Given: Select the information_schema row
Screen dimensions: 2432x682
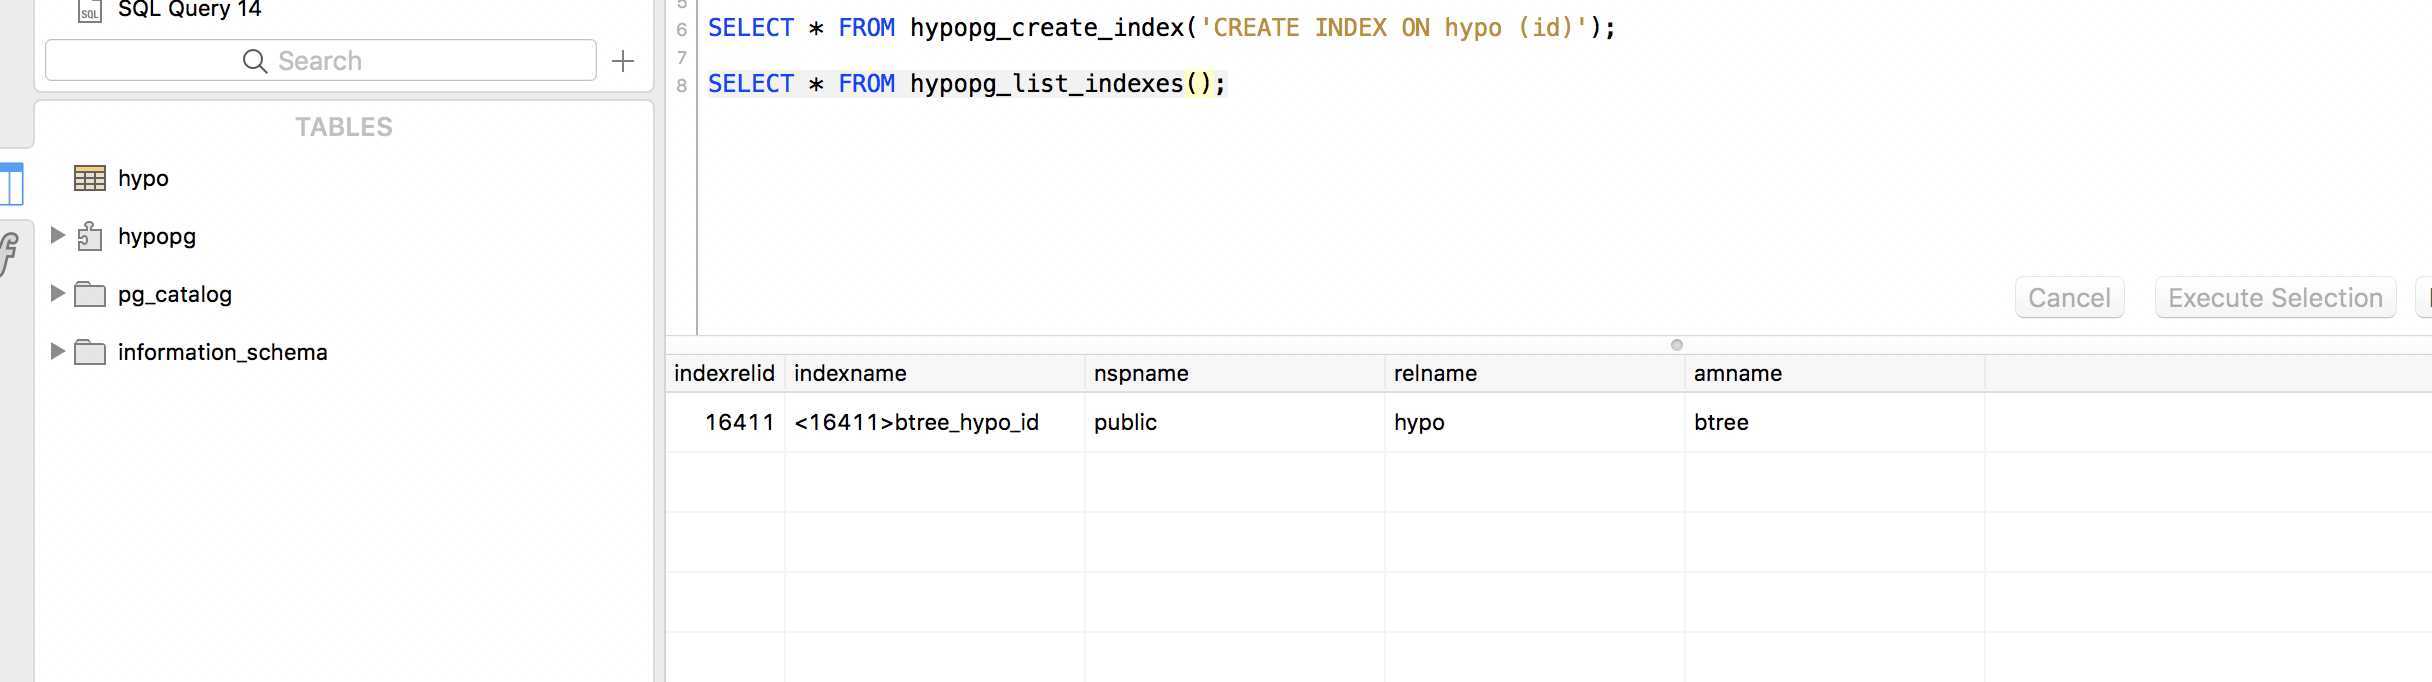Looking at the screenshot, I should tap(223, 352).
